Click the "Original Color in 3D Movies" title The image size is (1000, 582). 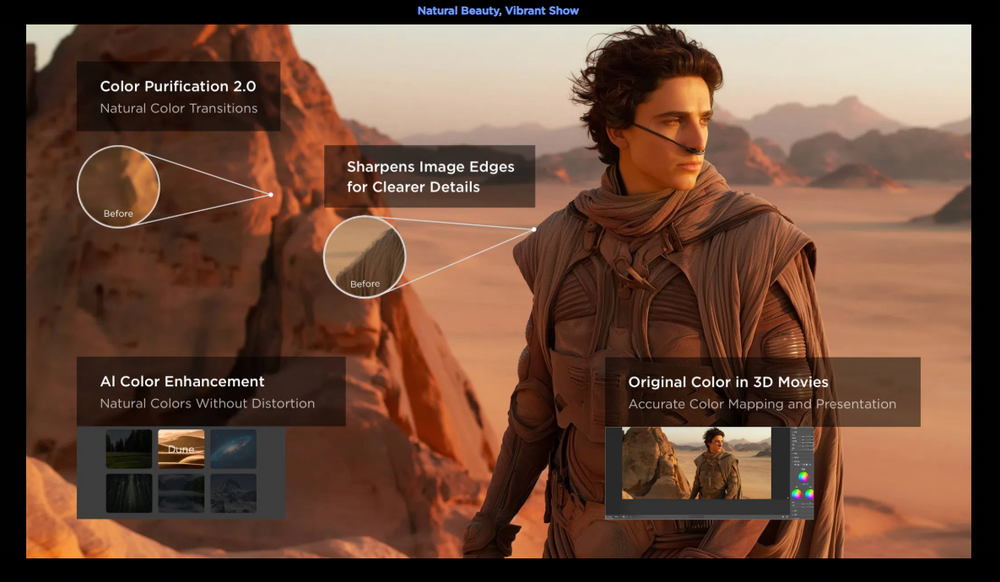pos(728,382)
